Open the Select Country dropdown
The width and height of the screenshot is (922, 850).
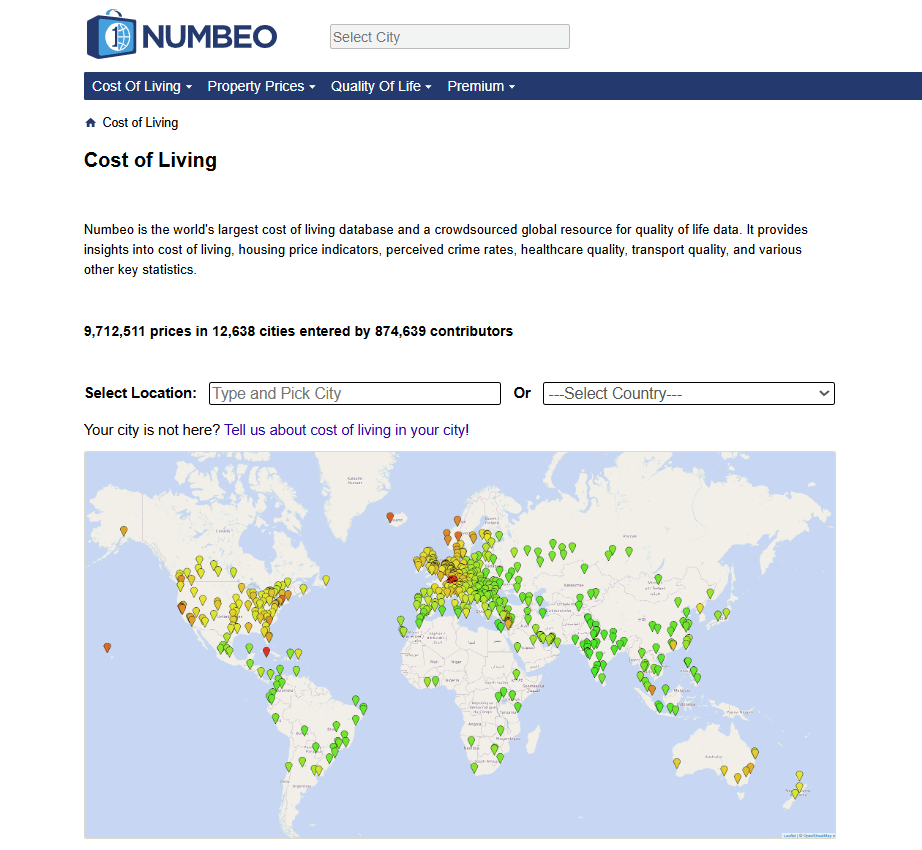(688, 393)
